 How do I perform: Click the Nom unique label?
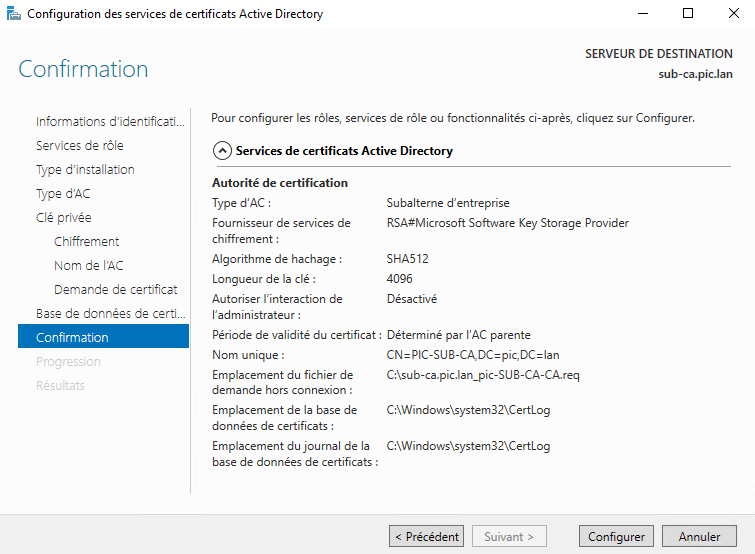[248, 355]
